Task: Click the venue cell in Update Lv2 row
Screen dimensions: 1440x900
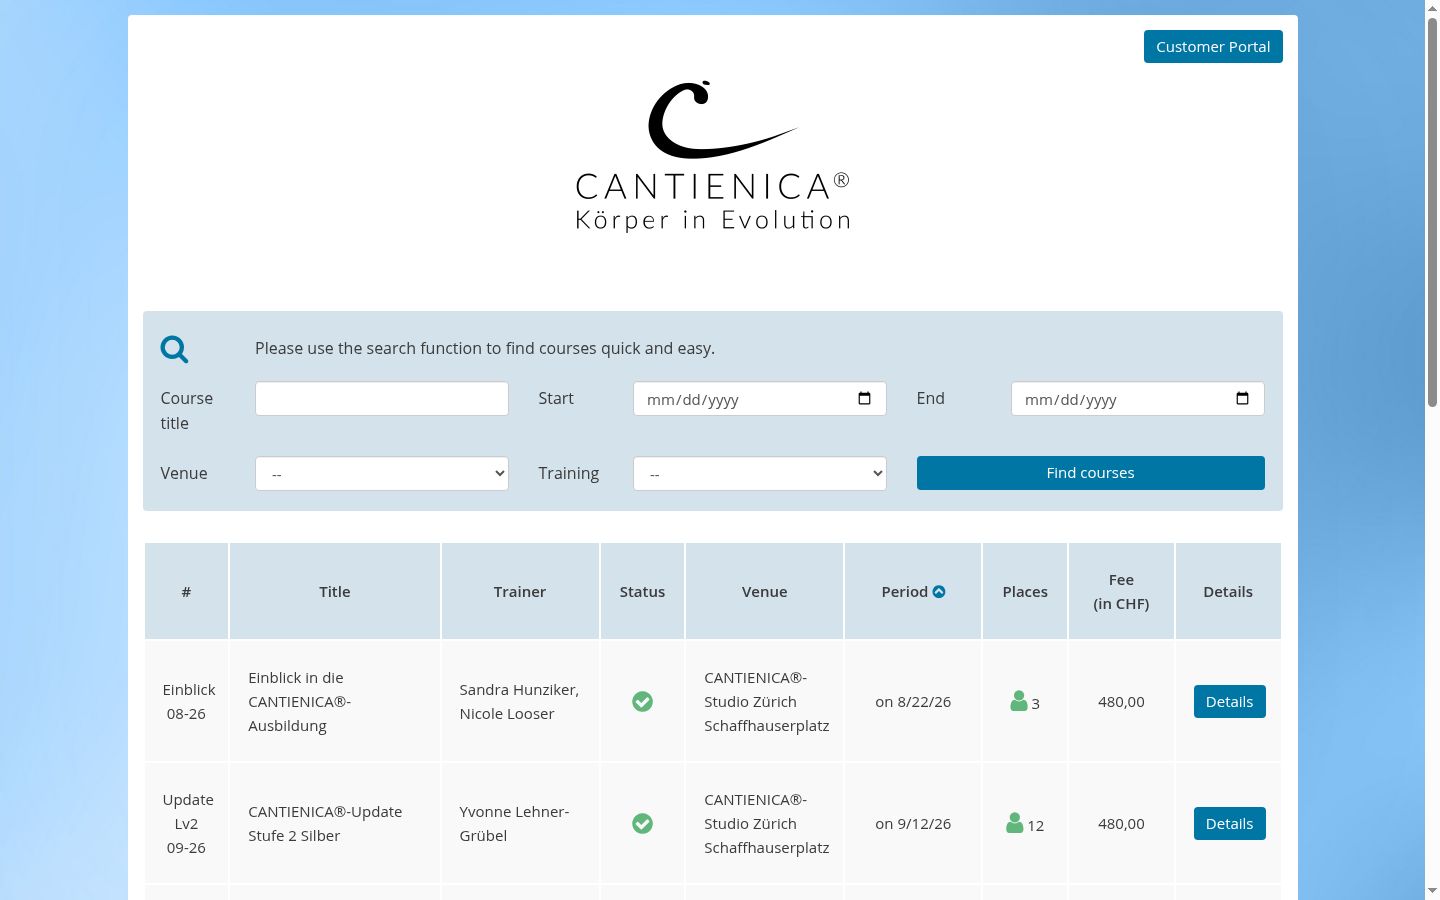Action: coord(767,824)
